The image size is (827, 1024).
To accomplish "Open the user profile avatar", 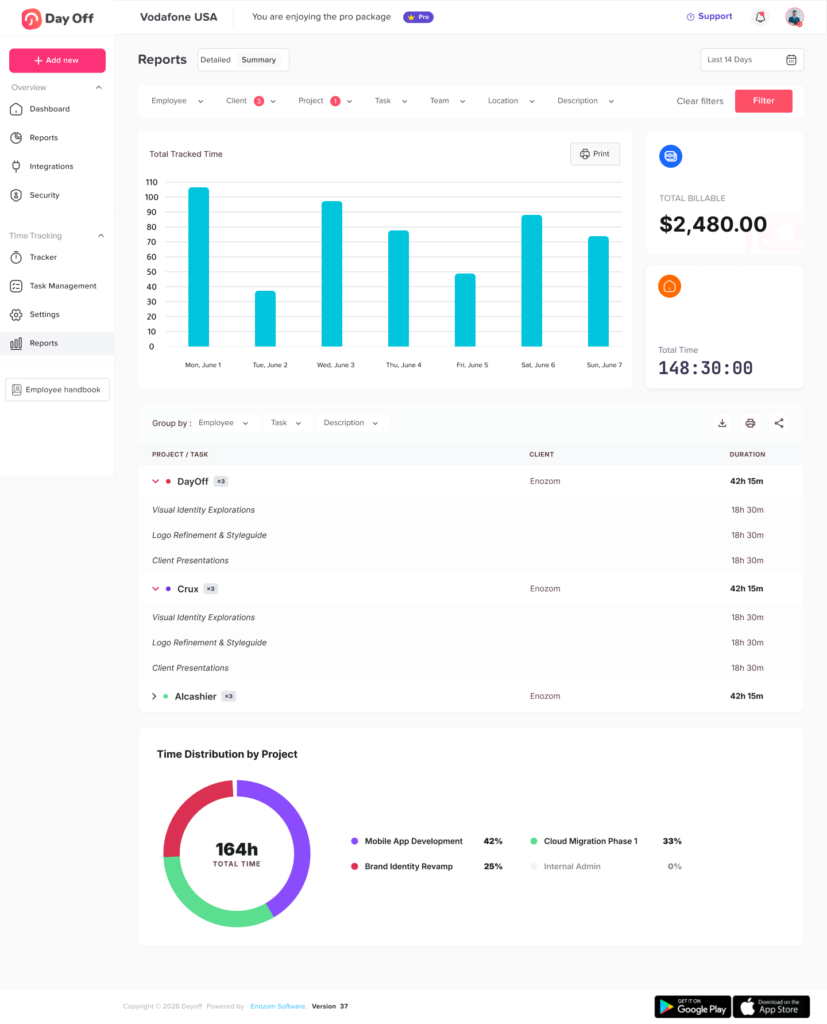I will click(x=794, y=18).
